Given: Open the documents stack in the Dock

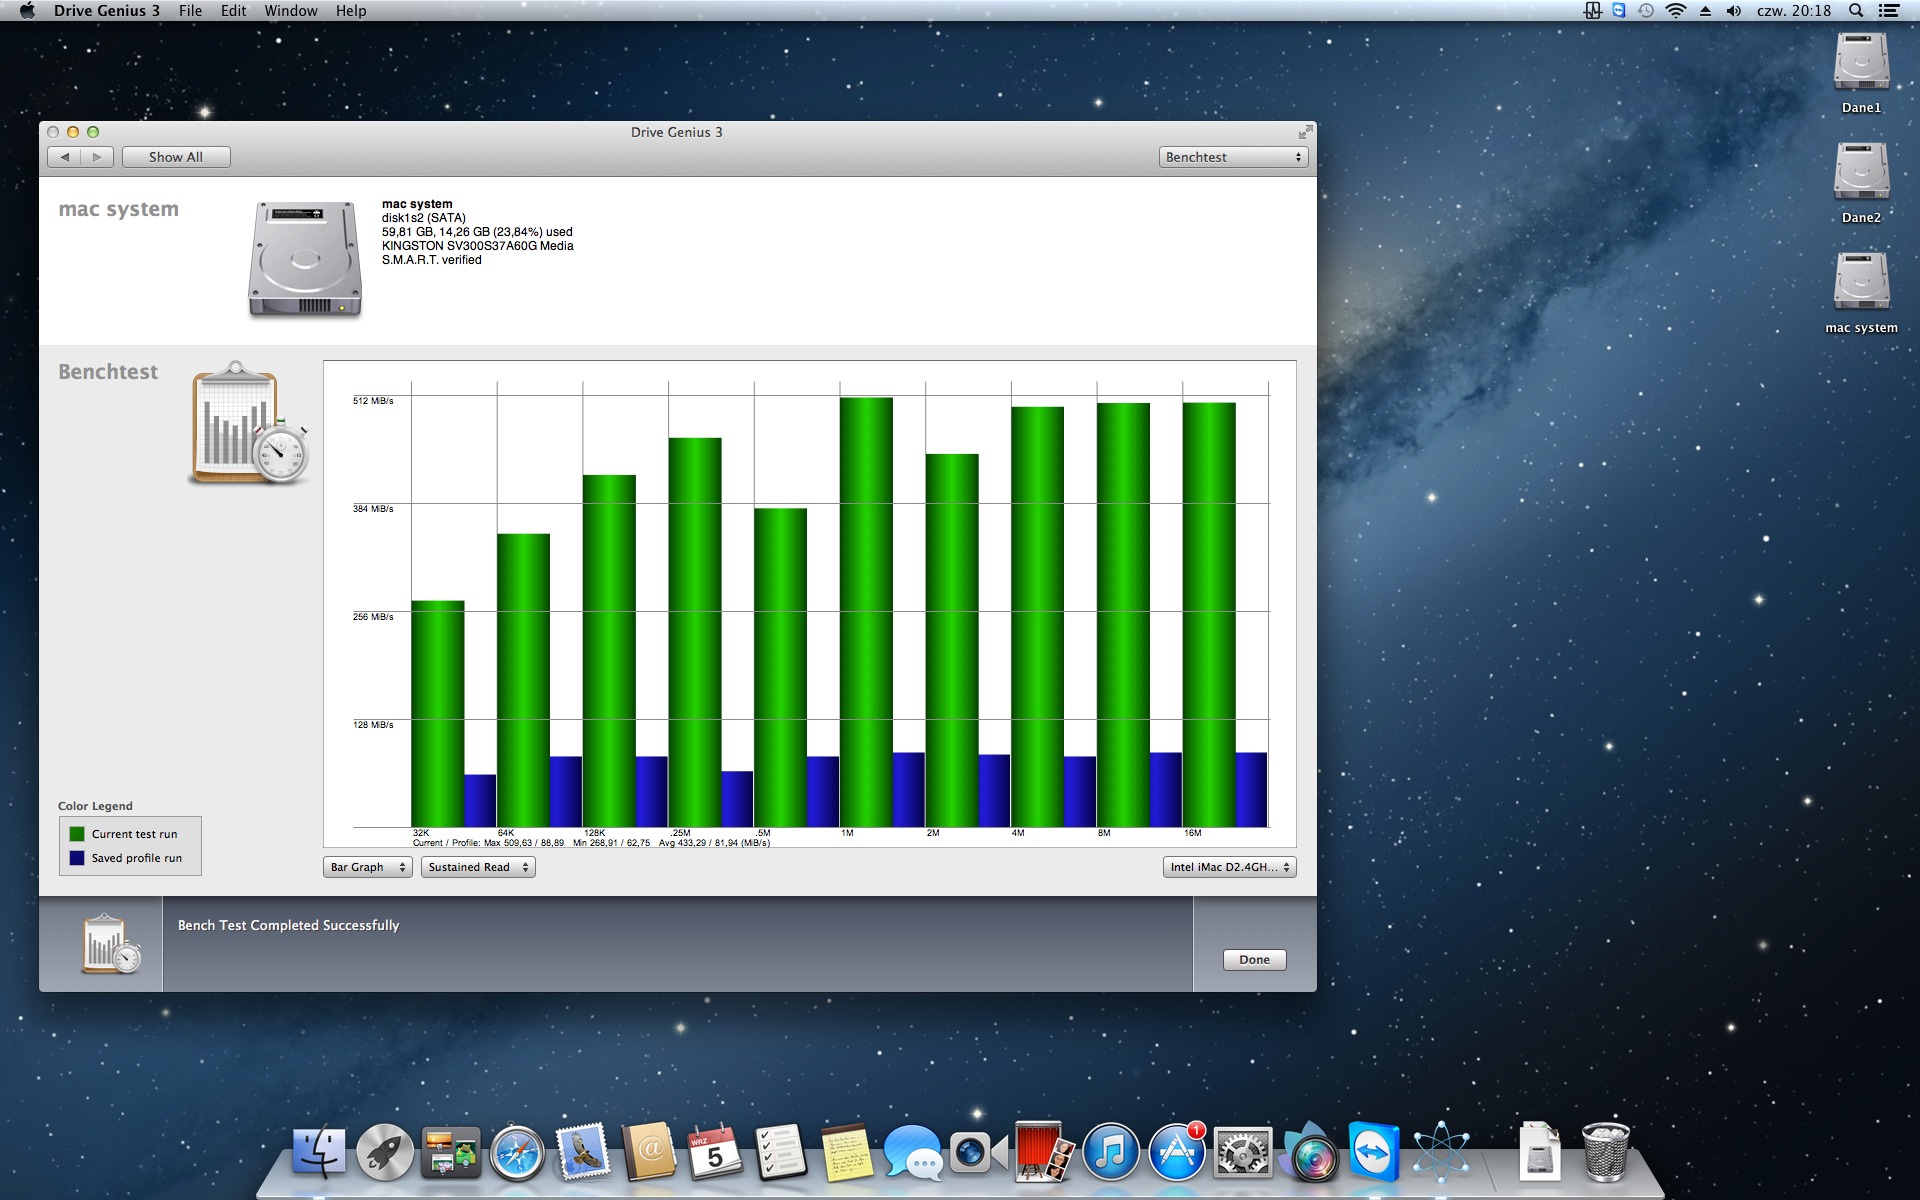Looking at the screenshot, I should [x=1539, y=1152].
